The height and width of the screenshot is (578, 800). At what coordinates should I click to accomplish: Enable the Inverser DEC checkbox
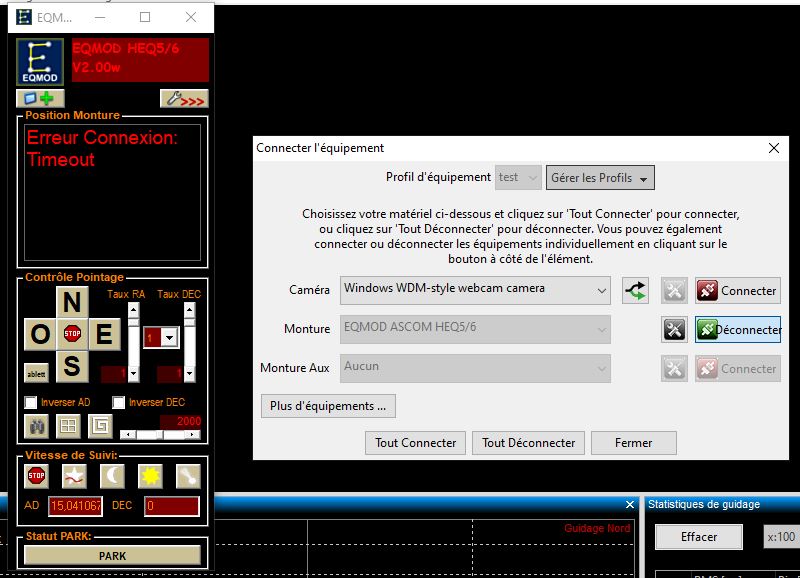coord(118,403)
